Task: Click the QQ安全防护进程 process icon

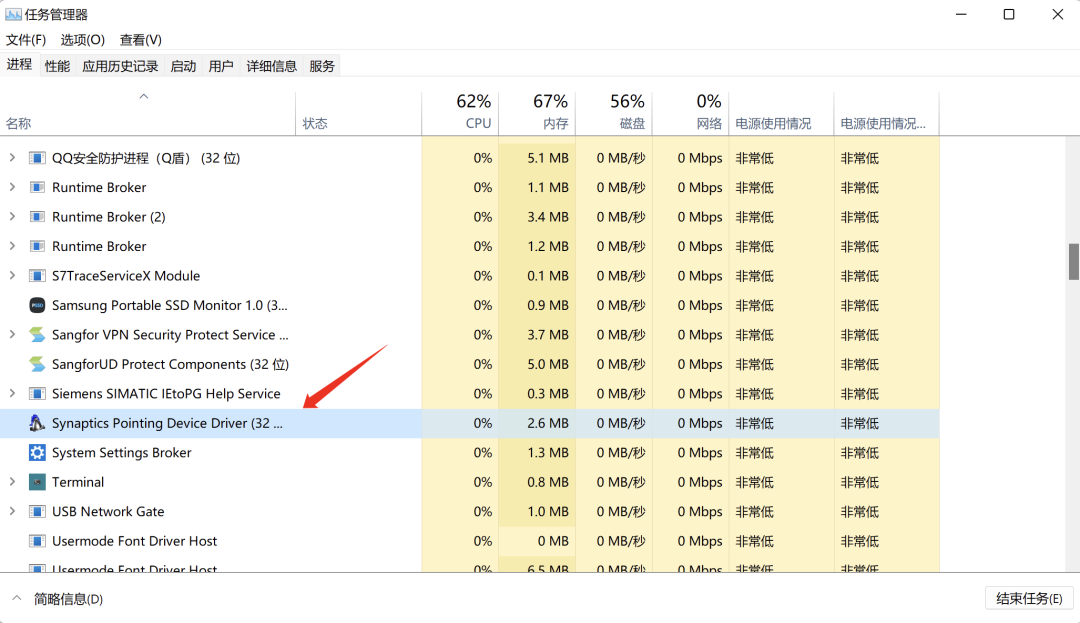Action: coord(37,158)
